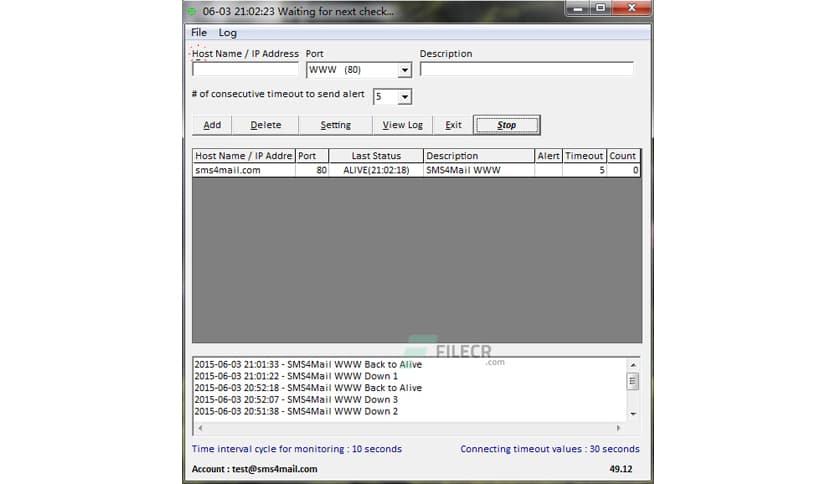Viewport: 836px width, 484px height.
Task: Close the window with the X button
Action: tap(632, 8)
